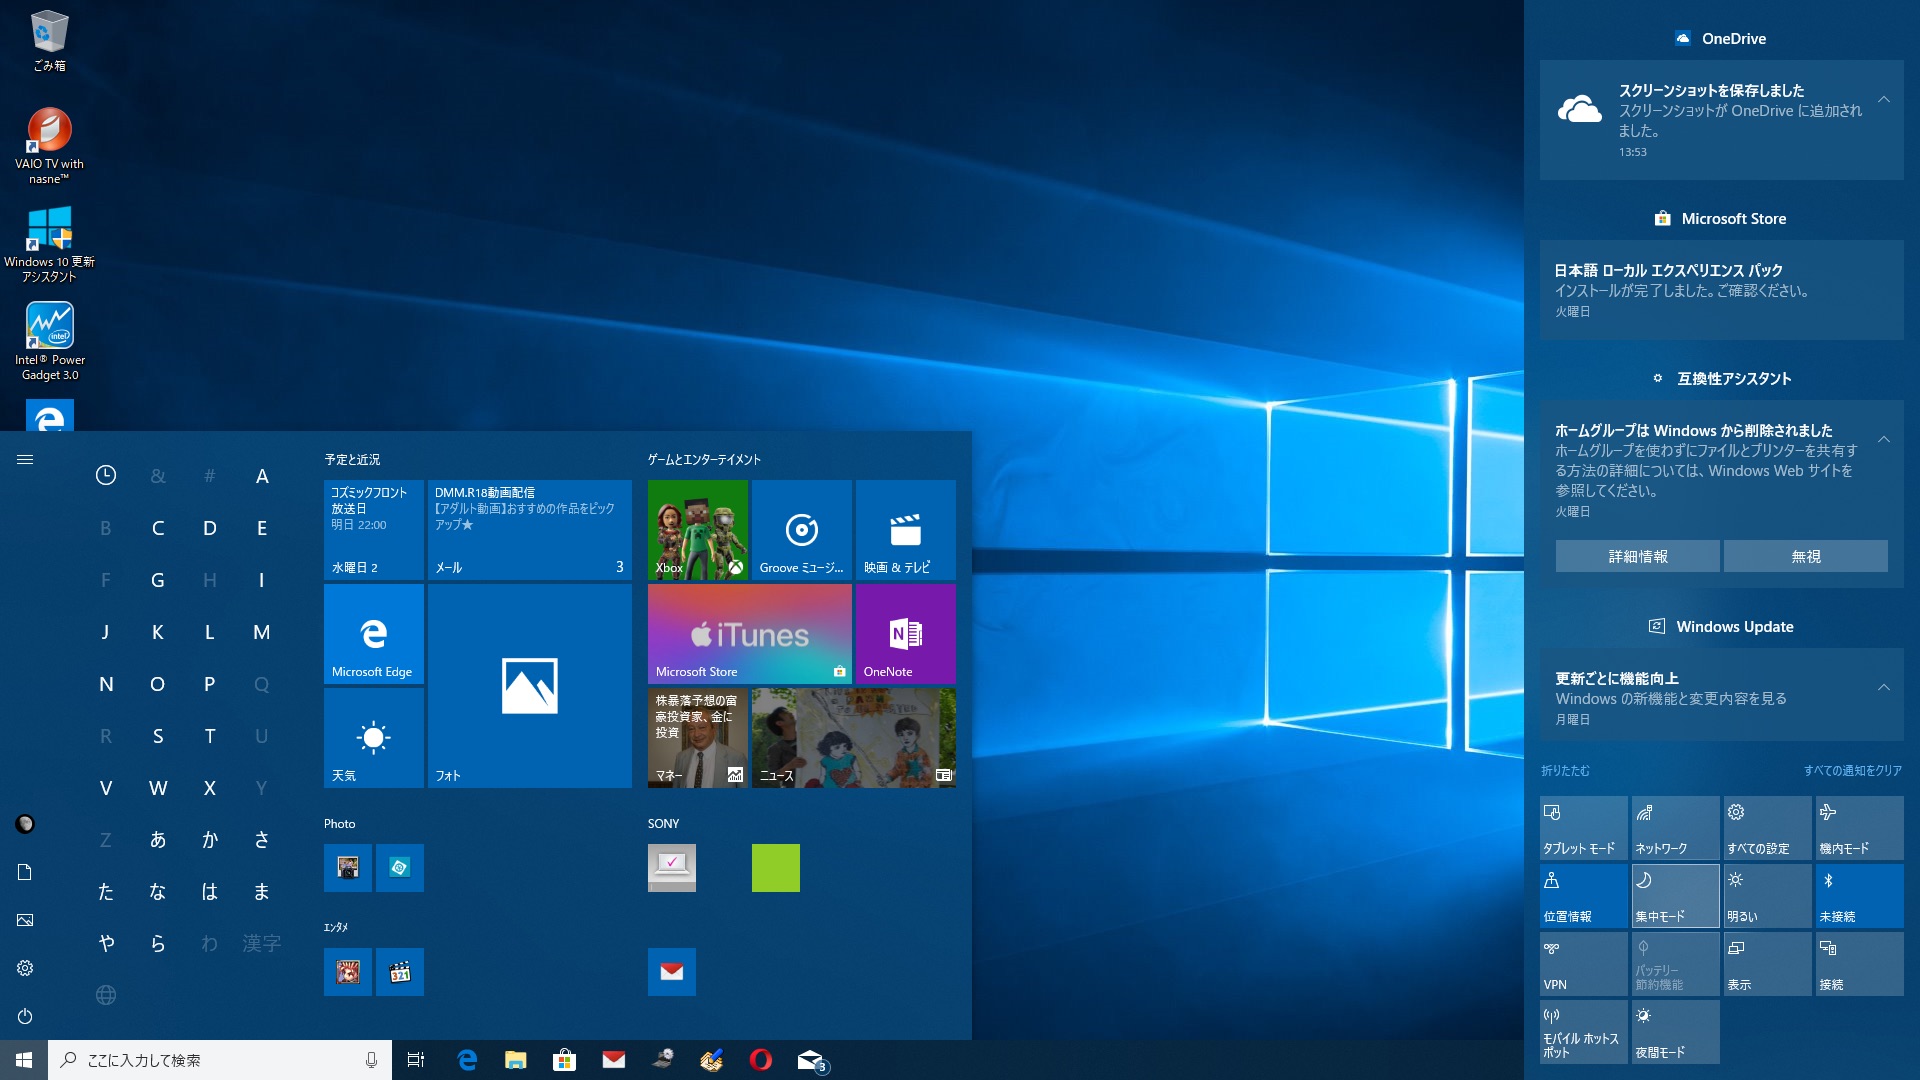The image size is (1920, 1080).
Task: Open the Money (マネー) news tile
Action: pyautogui.click(x=697, y=738)
